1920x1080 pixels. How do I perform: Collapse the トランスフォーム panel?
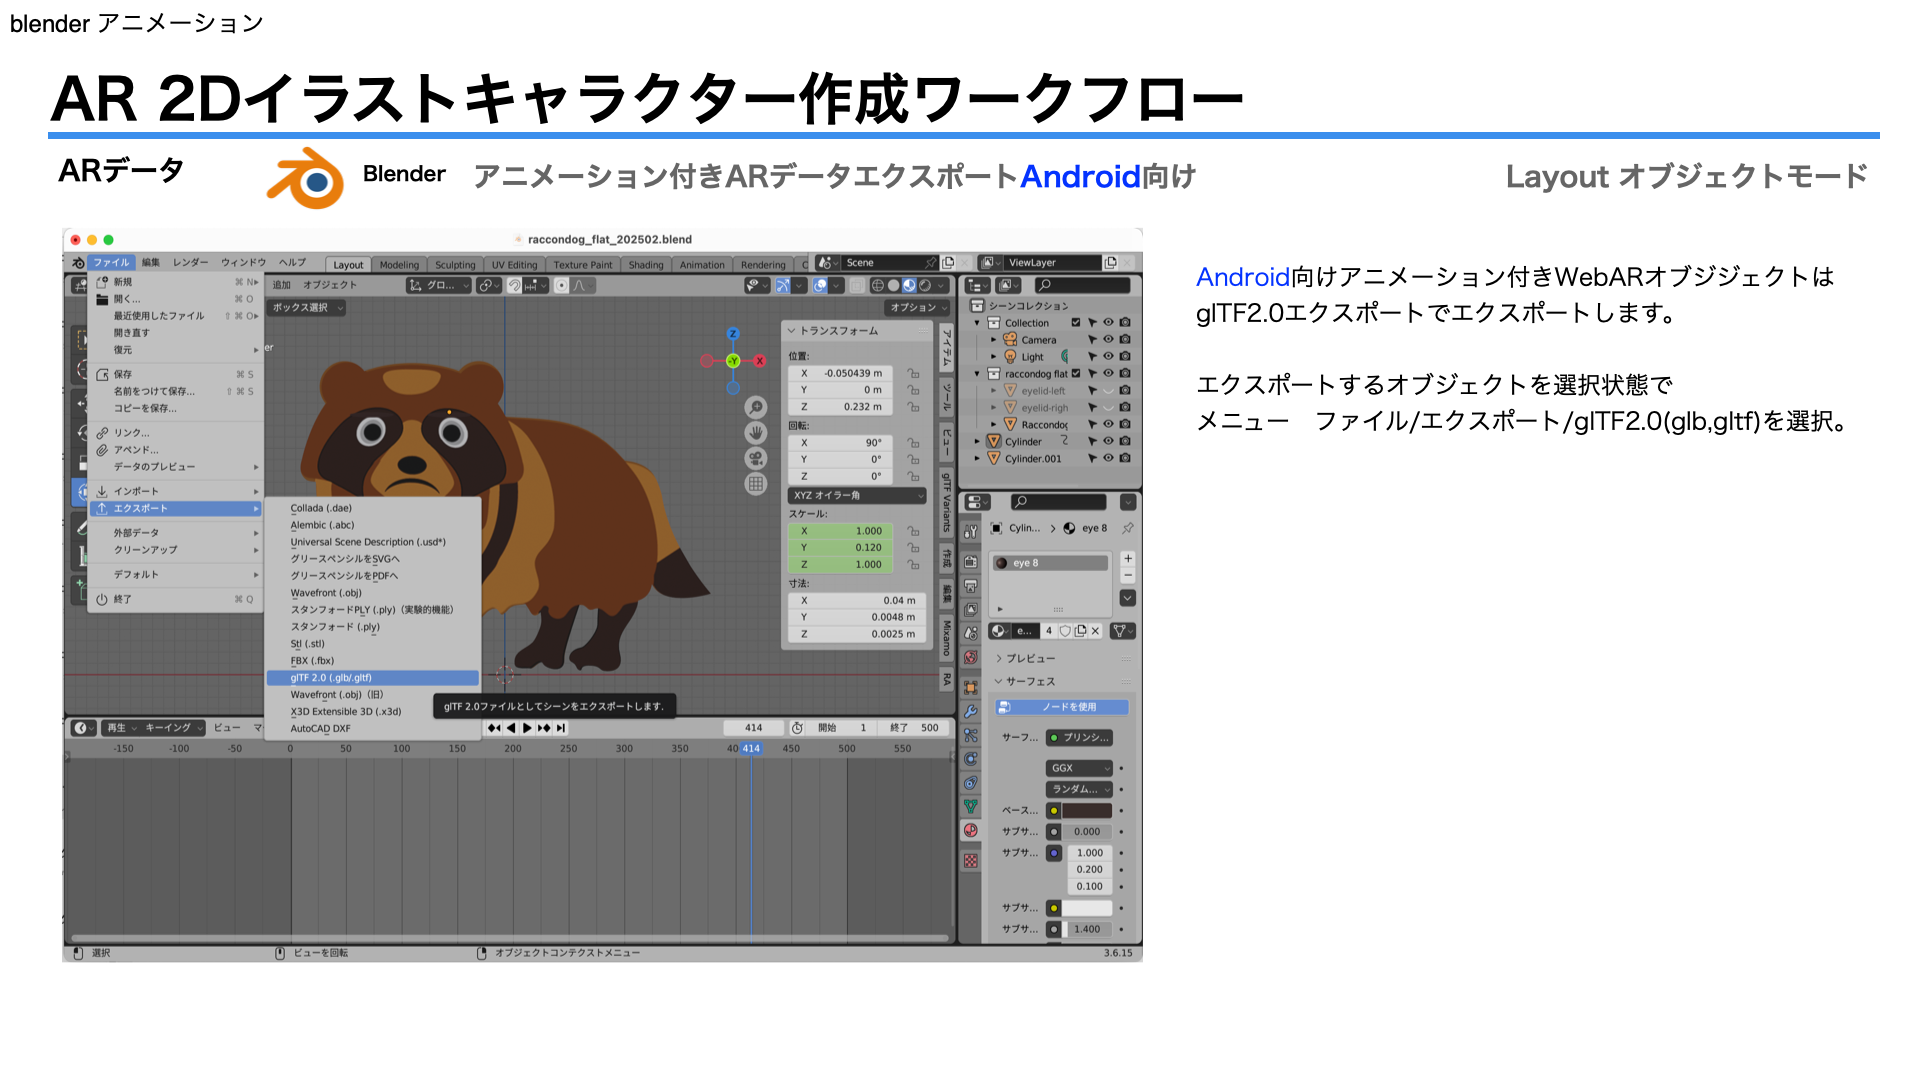click(x=791, y=331)
